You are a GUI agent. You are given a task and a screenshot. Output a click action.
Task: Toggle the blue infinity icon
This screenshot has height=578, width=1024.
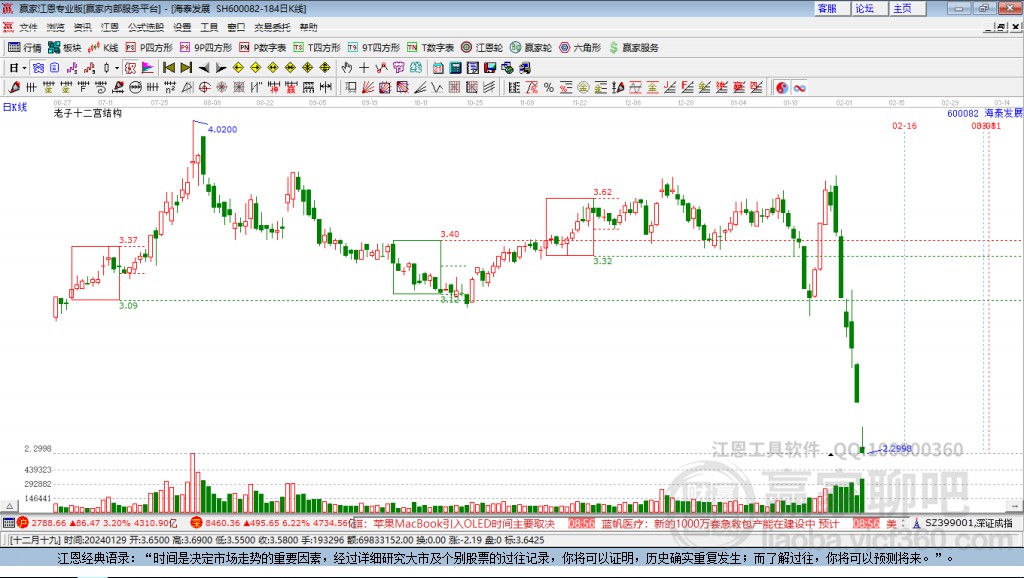coord(799,88)
